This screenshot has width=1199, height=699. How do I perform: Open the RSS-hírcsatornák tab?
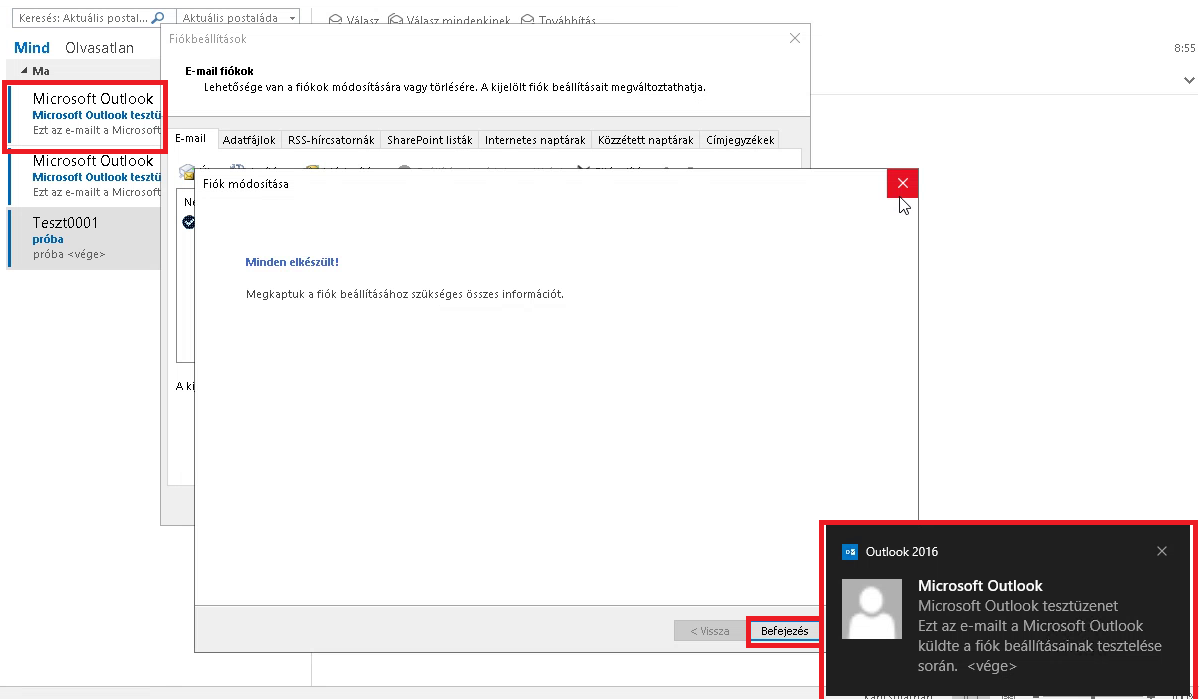331,140
